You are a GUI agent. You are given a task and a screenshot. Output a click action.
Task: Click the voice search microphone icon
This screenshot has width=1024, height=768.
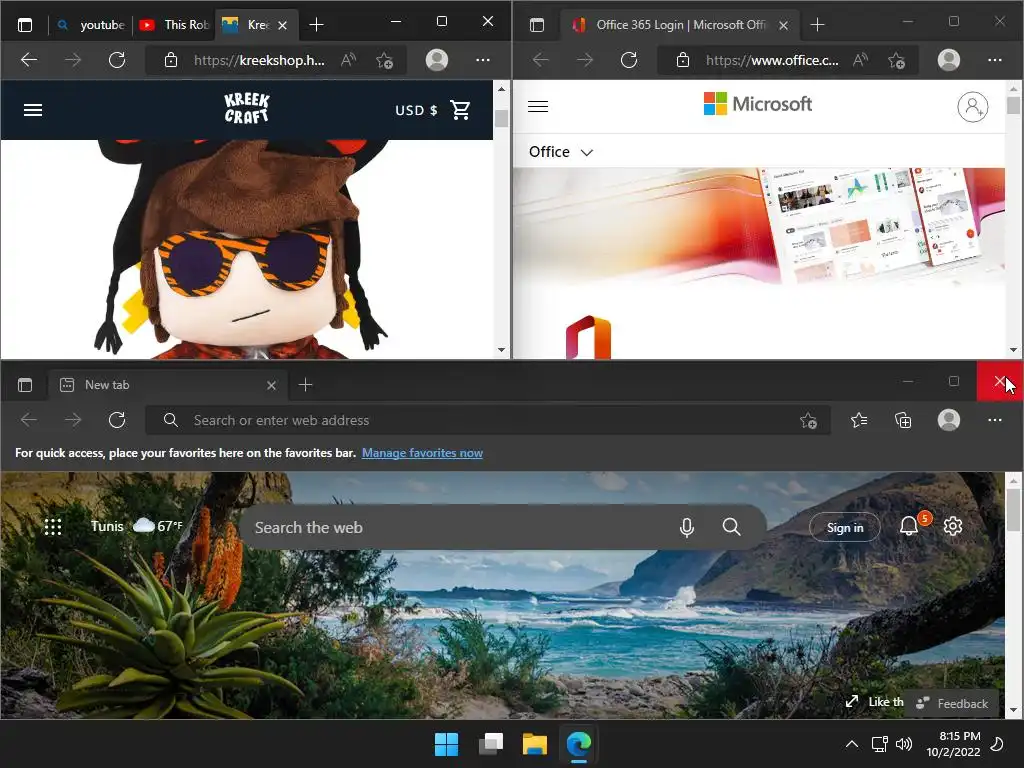[x=686, y=527]
